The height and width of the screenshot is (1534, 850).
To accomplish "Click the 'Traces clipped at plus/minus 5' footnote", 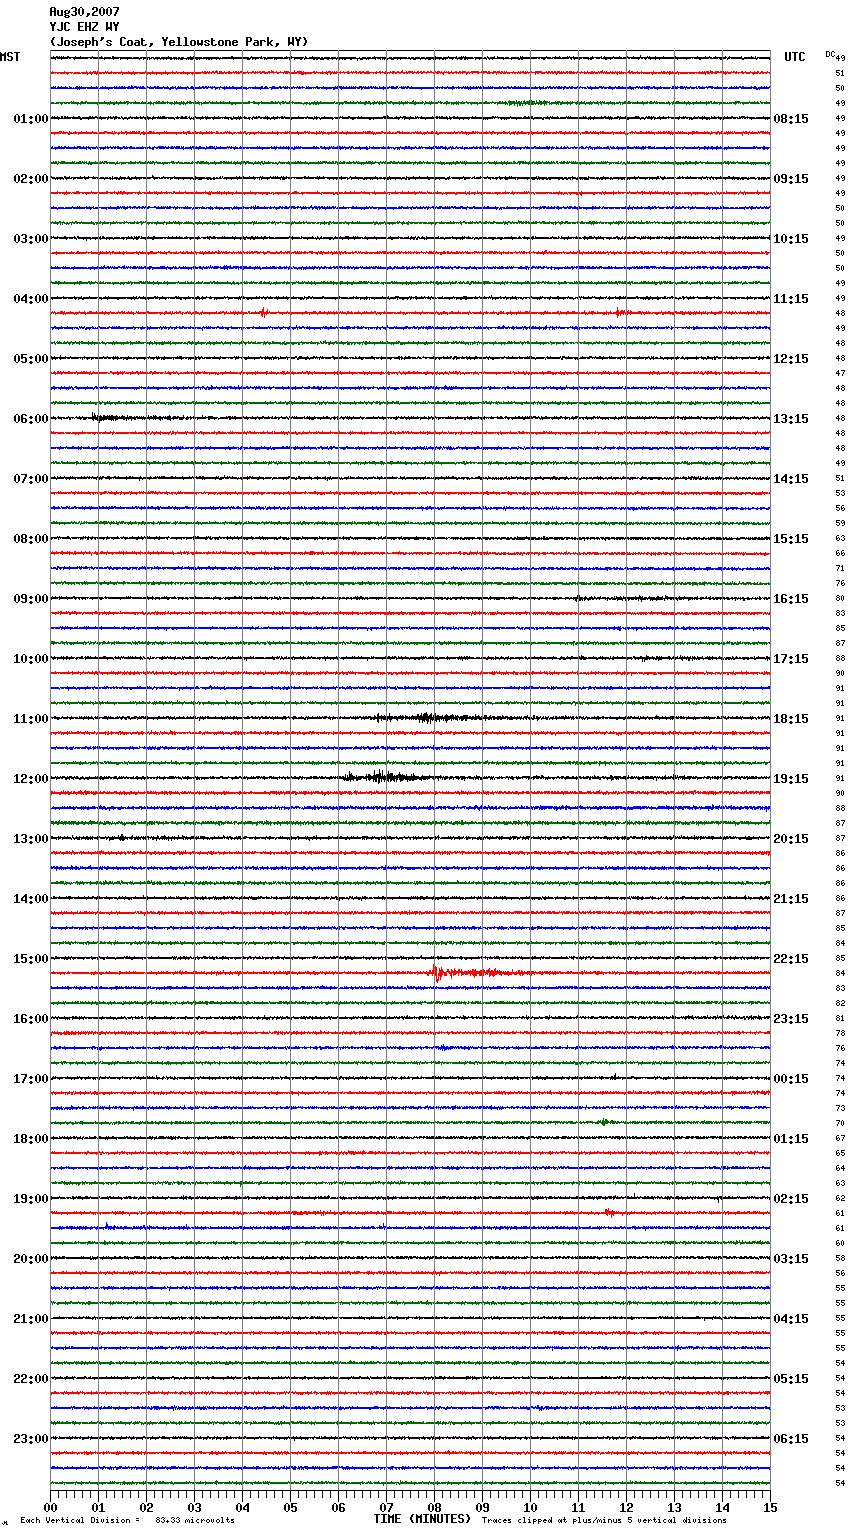I will coord(604,1521).
